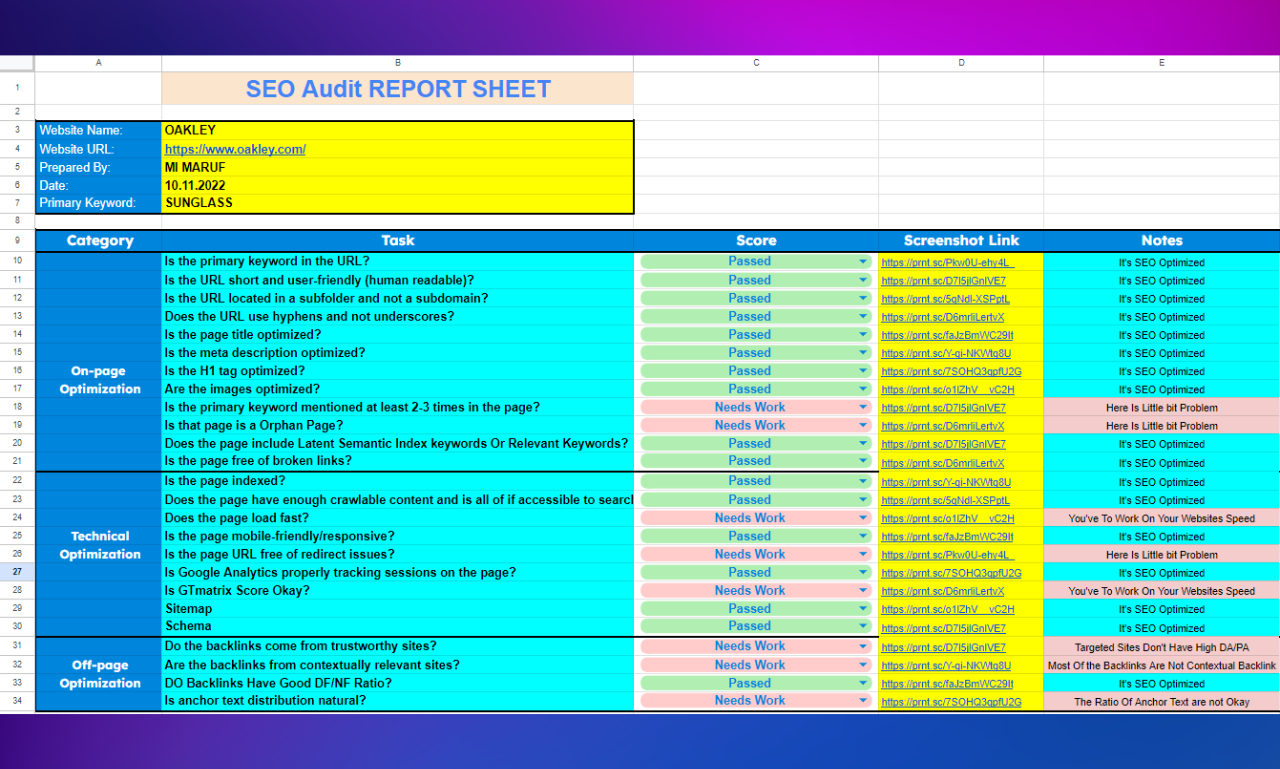Expand the Score dropdown for anchor text distribution row
Image resolution: width=1280 pixels, height=769 pixels.
click(x=864, y=700)
